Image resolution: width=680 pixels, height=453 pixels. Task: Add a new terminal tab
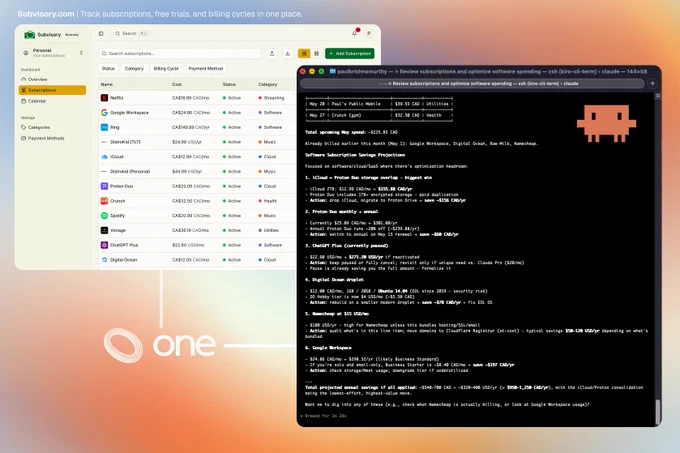pos(652,84)
